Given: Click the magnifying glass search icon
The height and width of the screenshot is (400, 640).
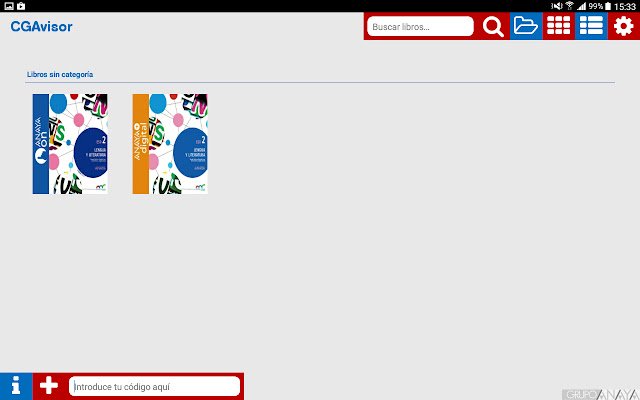Looking at the screenshot, I should click(493, 27).
